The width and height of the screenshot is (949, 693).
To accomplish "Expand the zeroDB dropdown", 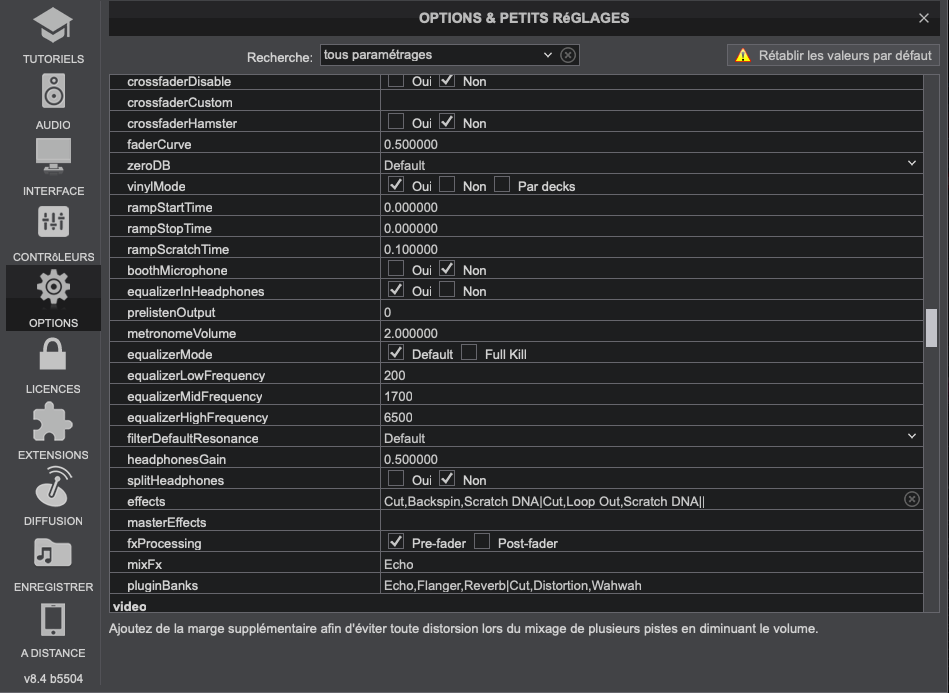I will [x=911, y=165].
